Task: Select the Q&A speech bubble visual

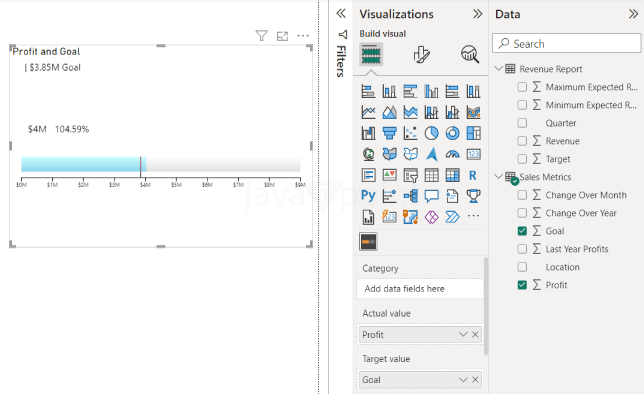Action: pyautogui.click(x=431, y=196)
